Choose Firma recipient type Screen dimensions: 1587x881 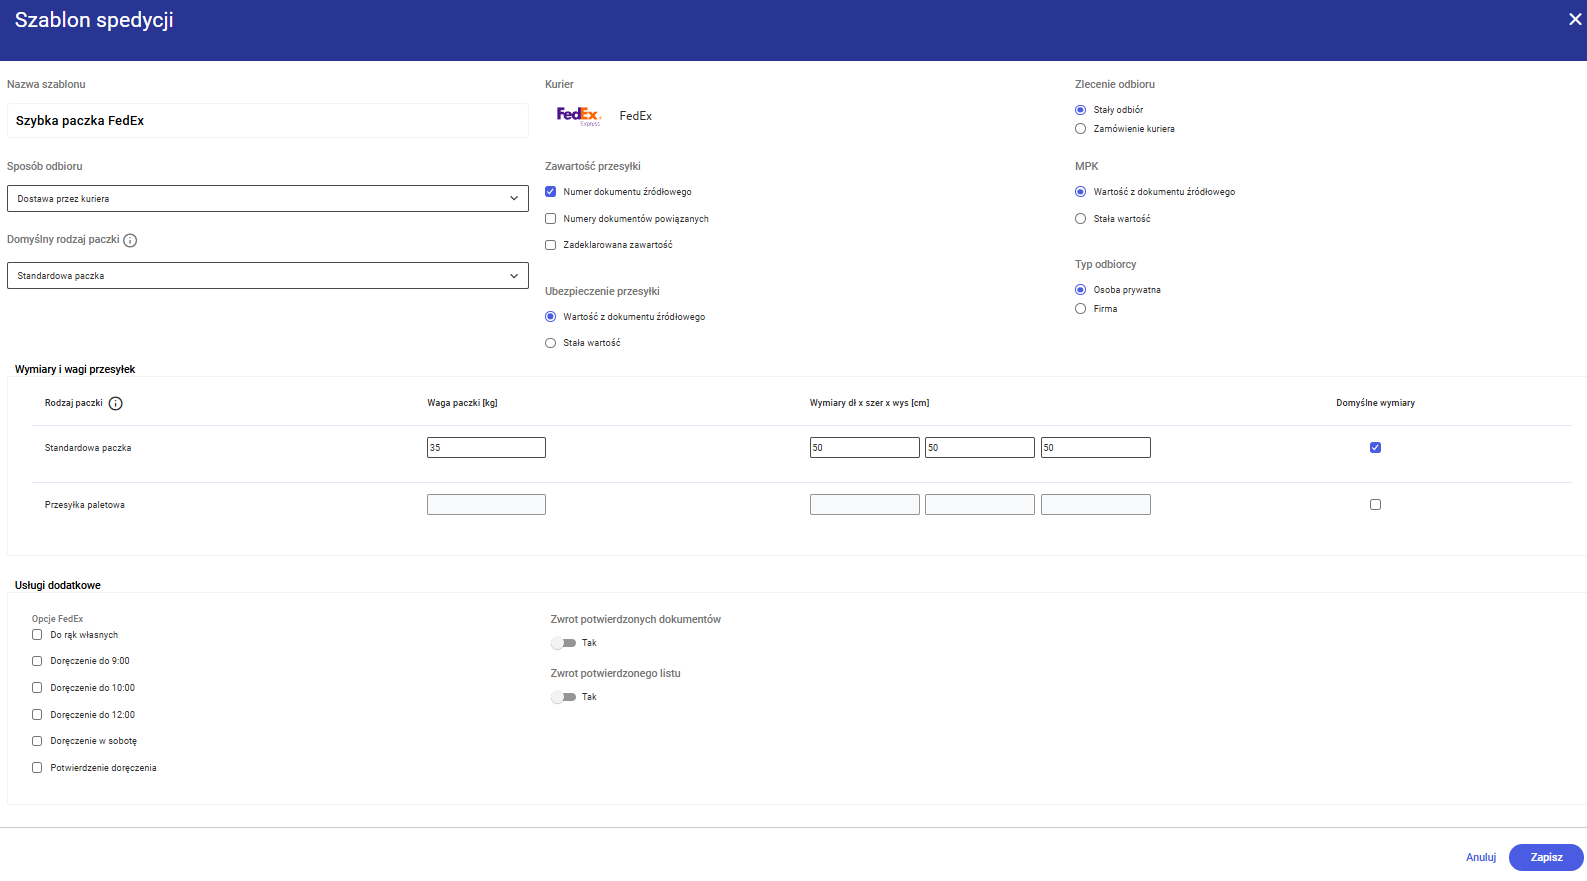(1080, 309)
